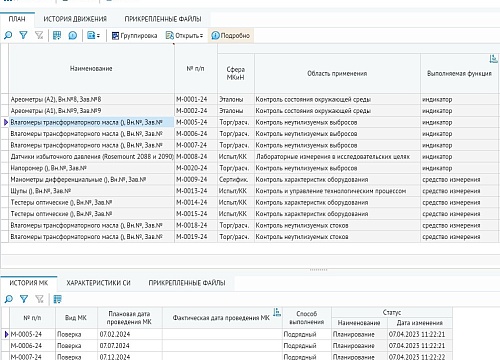Click sort icon above Выполняемая функция column
Image resolution: width=500 pixels, height=360 pixels.
[493, 59]
